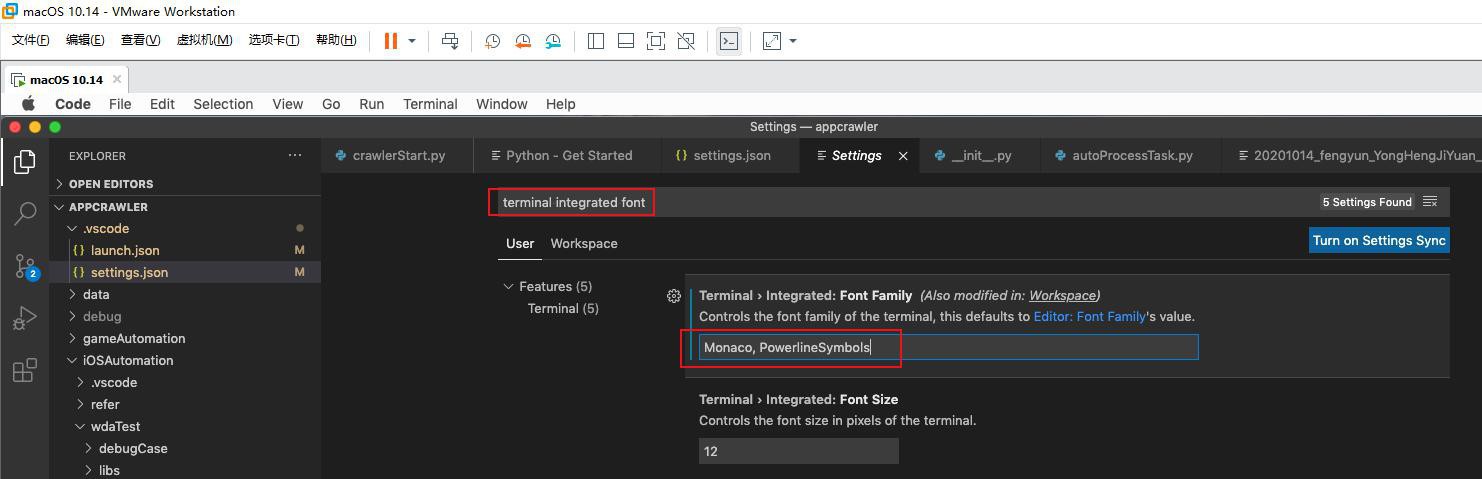Screen dimensions: 1482x479
Task: Click the gear icon beside Font Family setting
Action: [674, 296]
